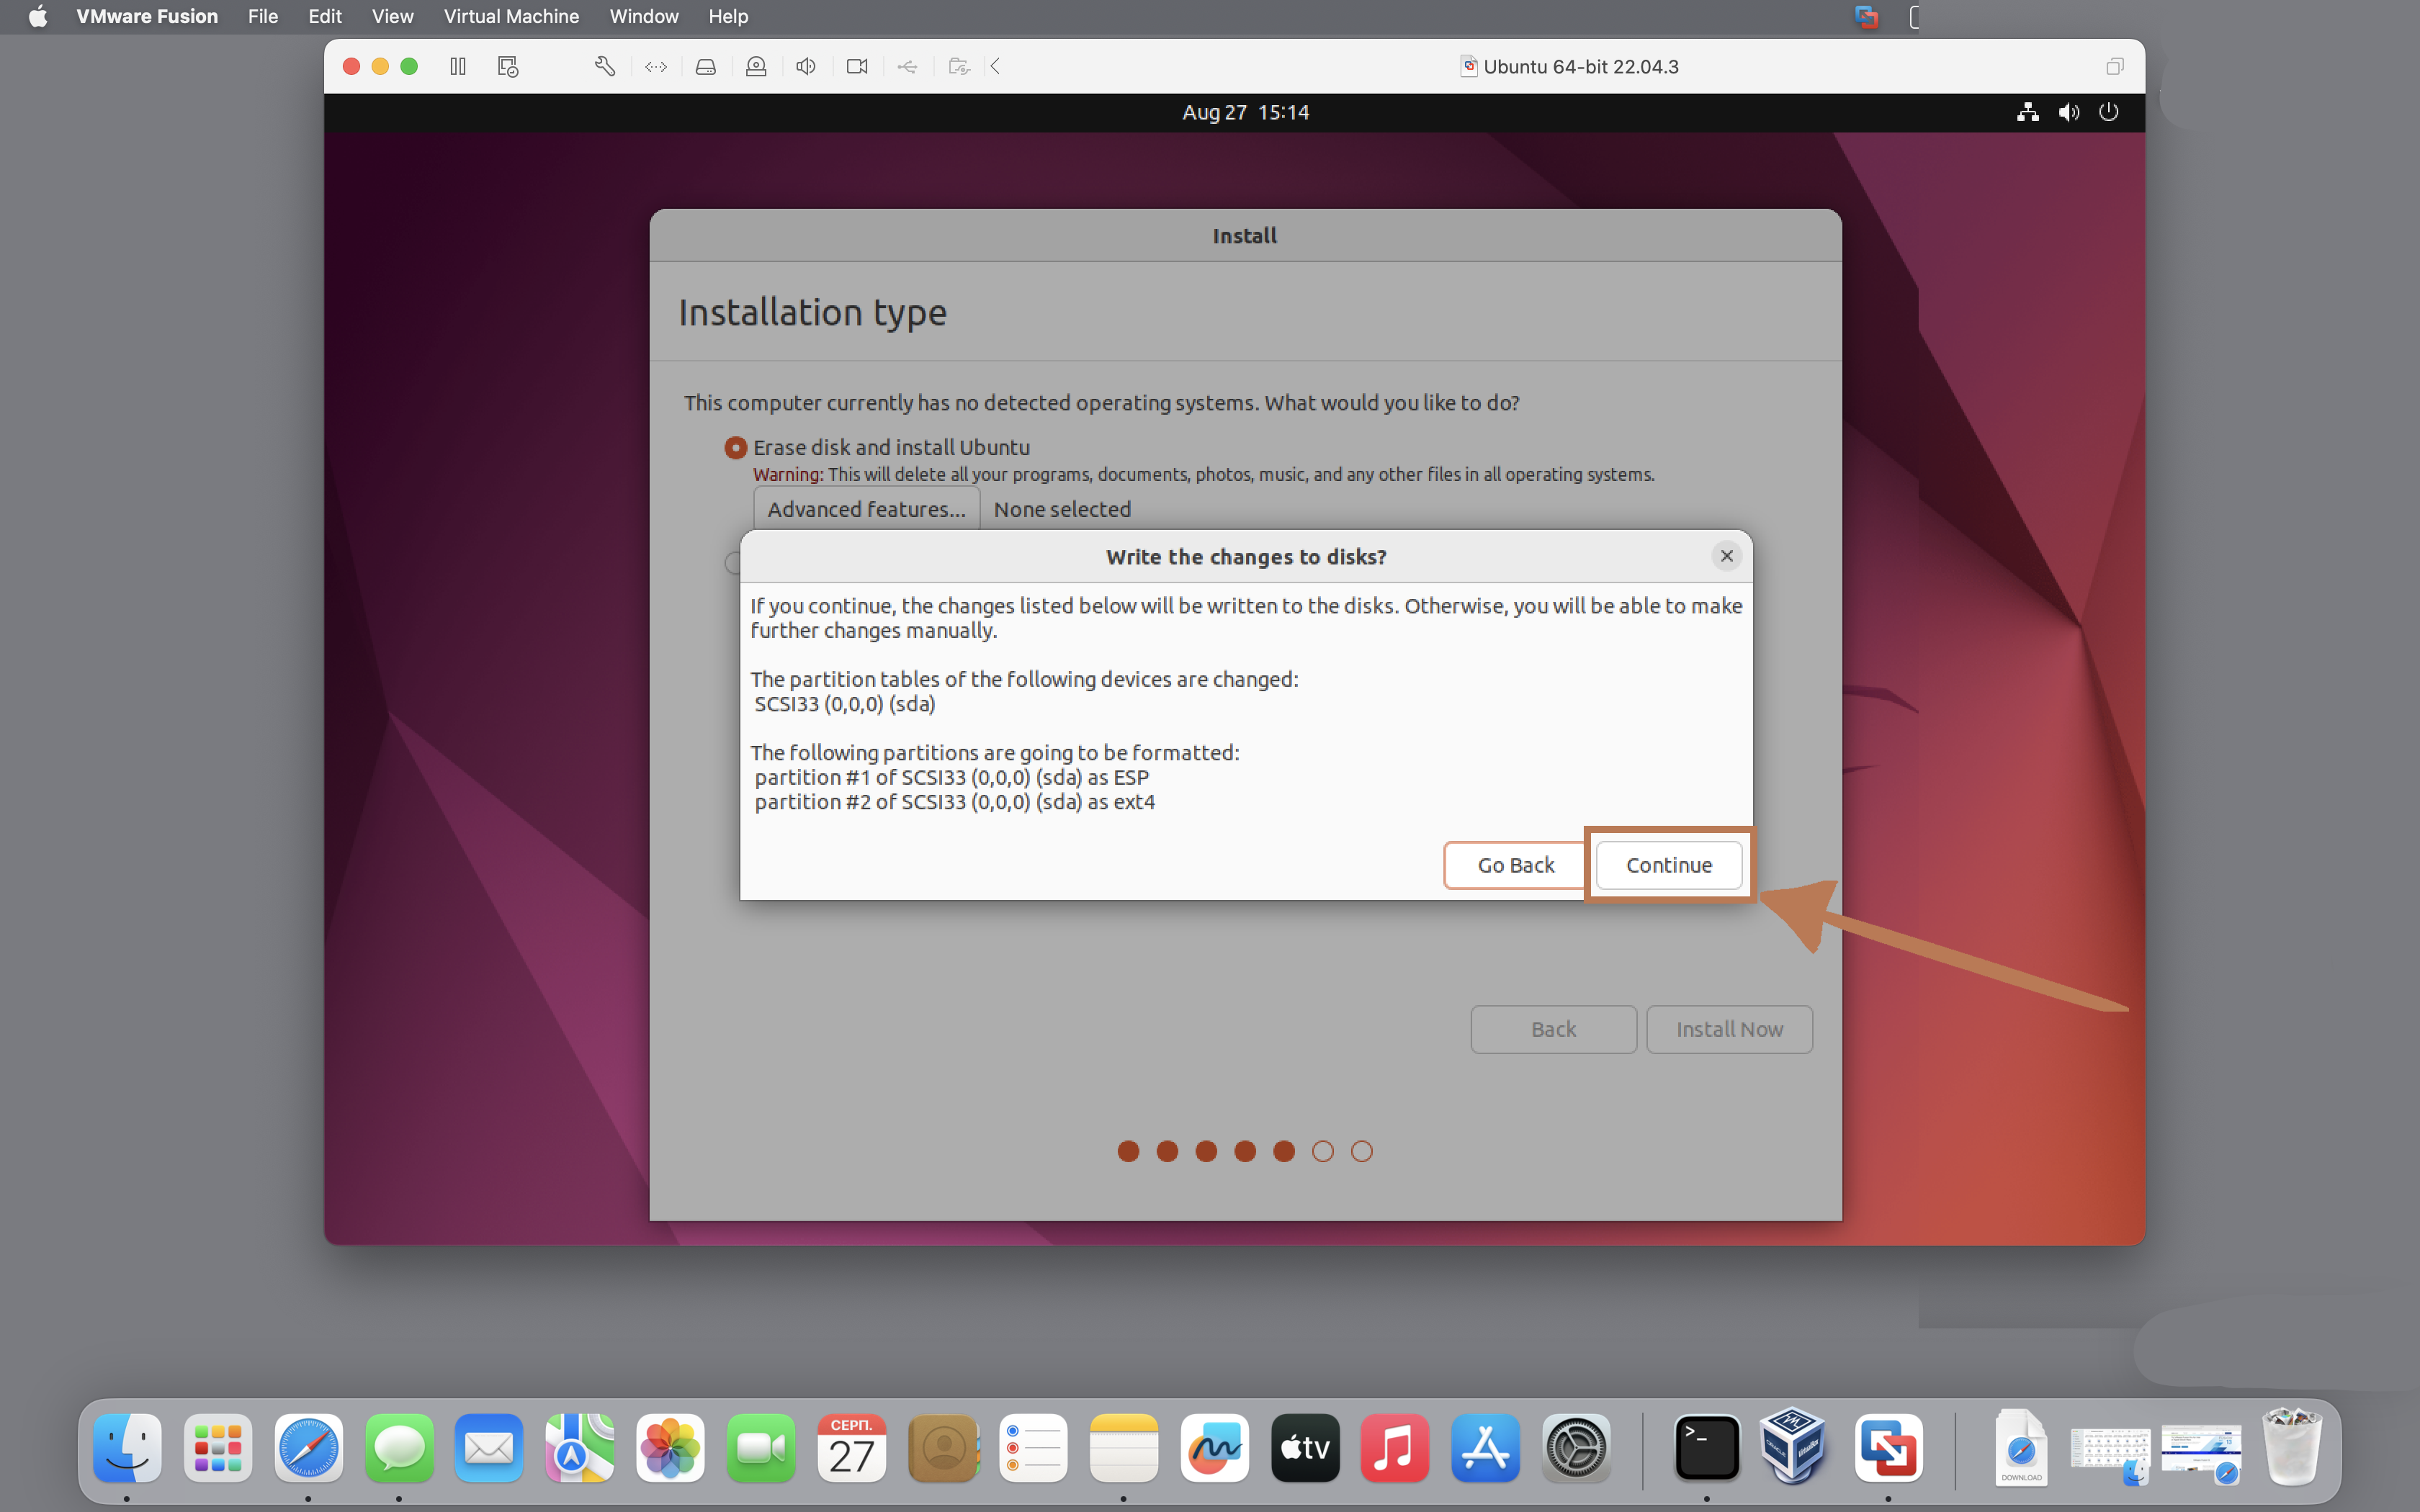
Task: Click the Ubuntu clock Aug 27 15:14
Action: tap(1245, 112)
